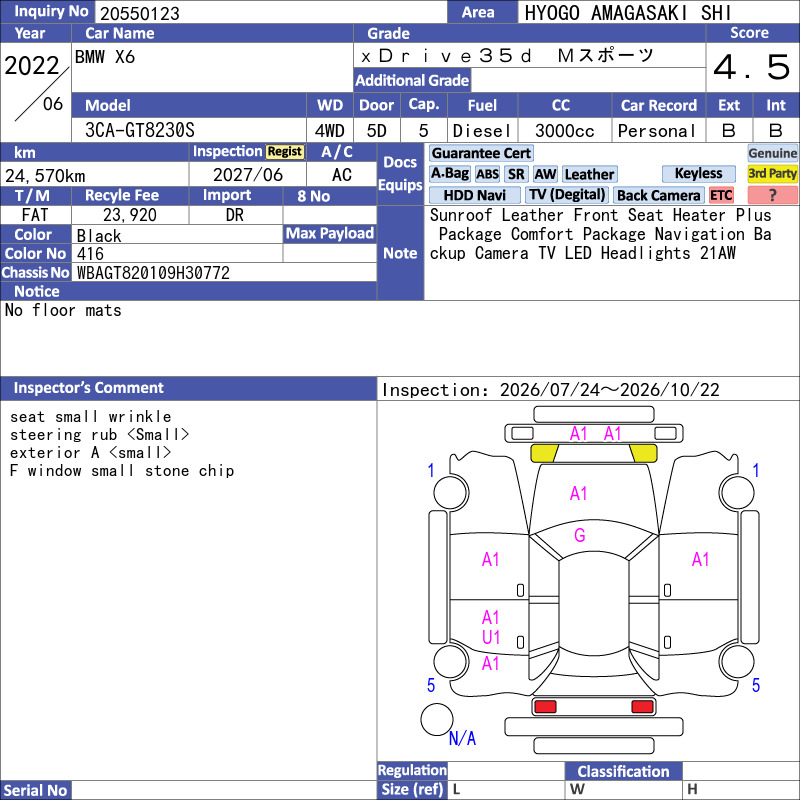Select the Back Camera badge
Viewport: 800px width, 800px height.
[659, 195]
